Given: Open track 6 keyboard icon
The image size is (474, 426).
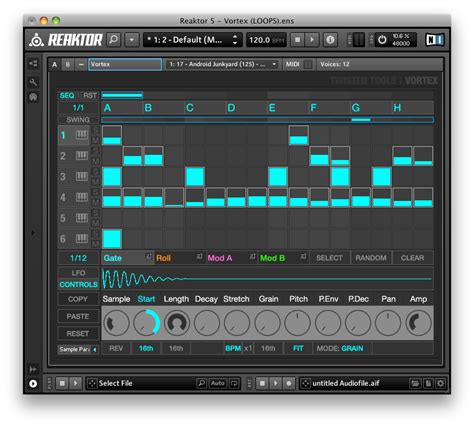Looking at the screenshot, I should [82, 239].
